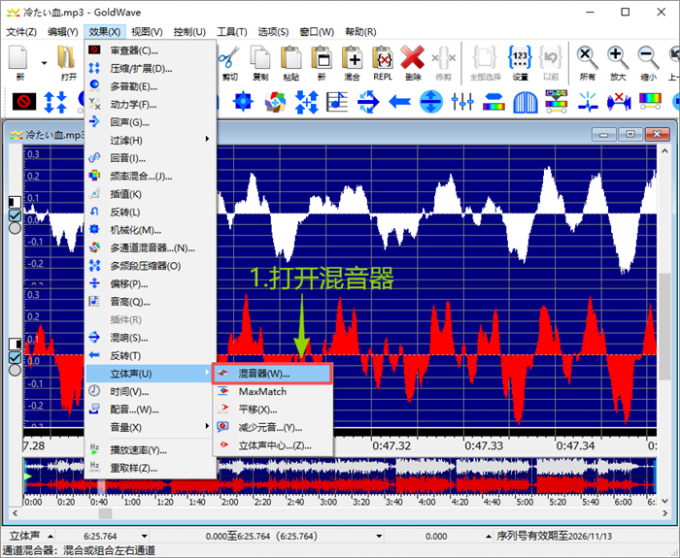Open a file with the 打开 folder icon
The width and height of the screenshot is (680, 558).
(x=67, y=58)
